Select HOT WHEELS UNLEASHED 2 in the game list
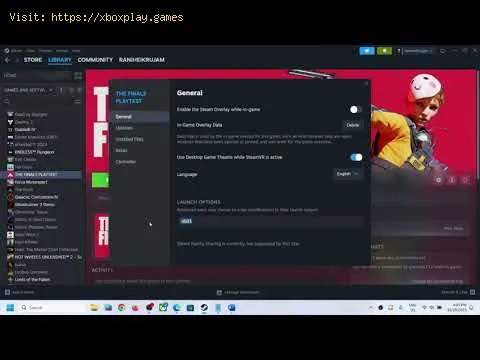The width and height of the screenshot is (480, 360). (x=44, y=257)
